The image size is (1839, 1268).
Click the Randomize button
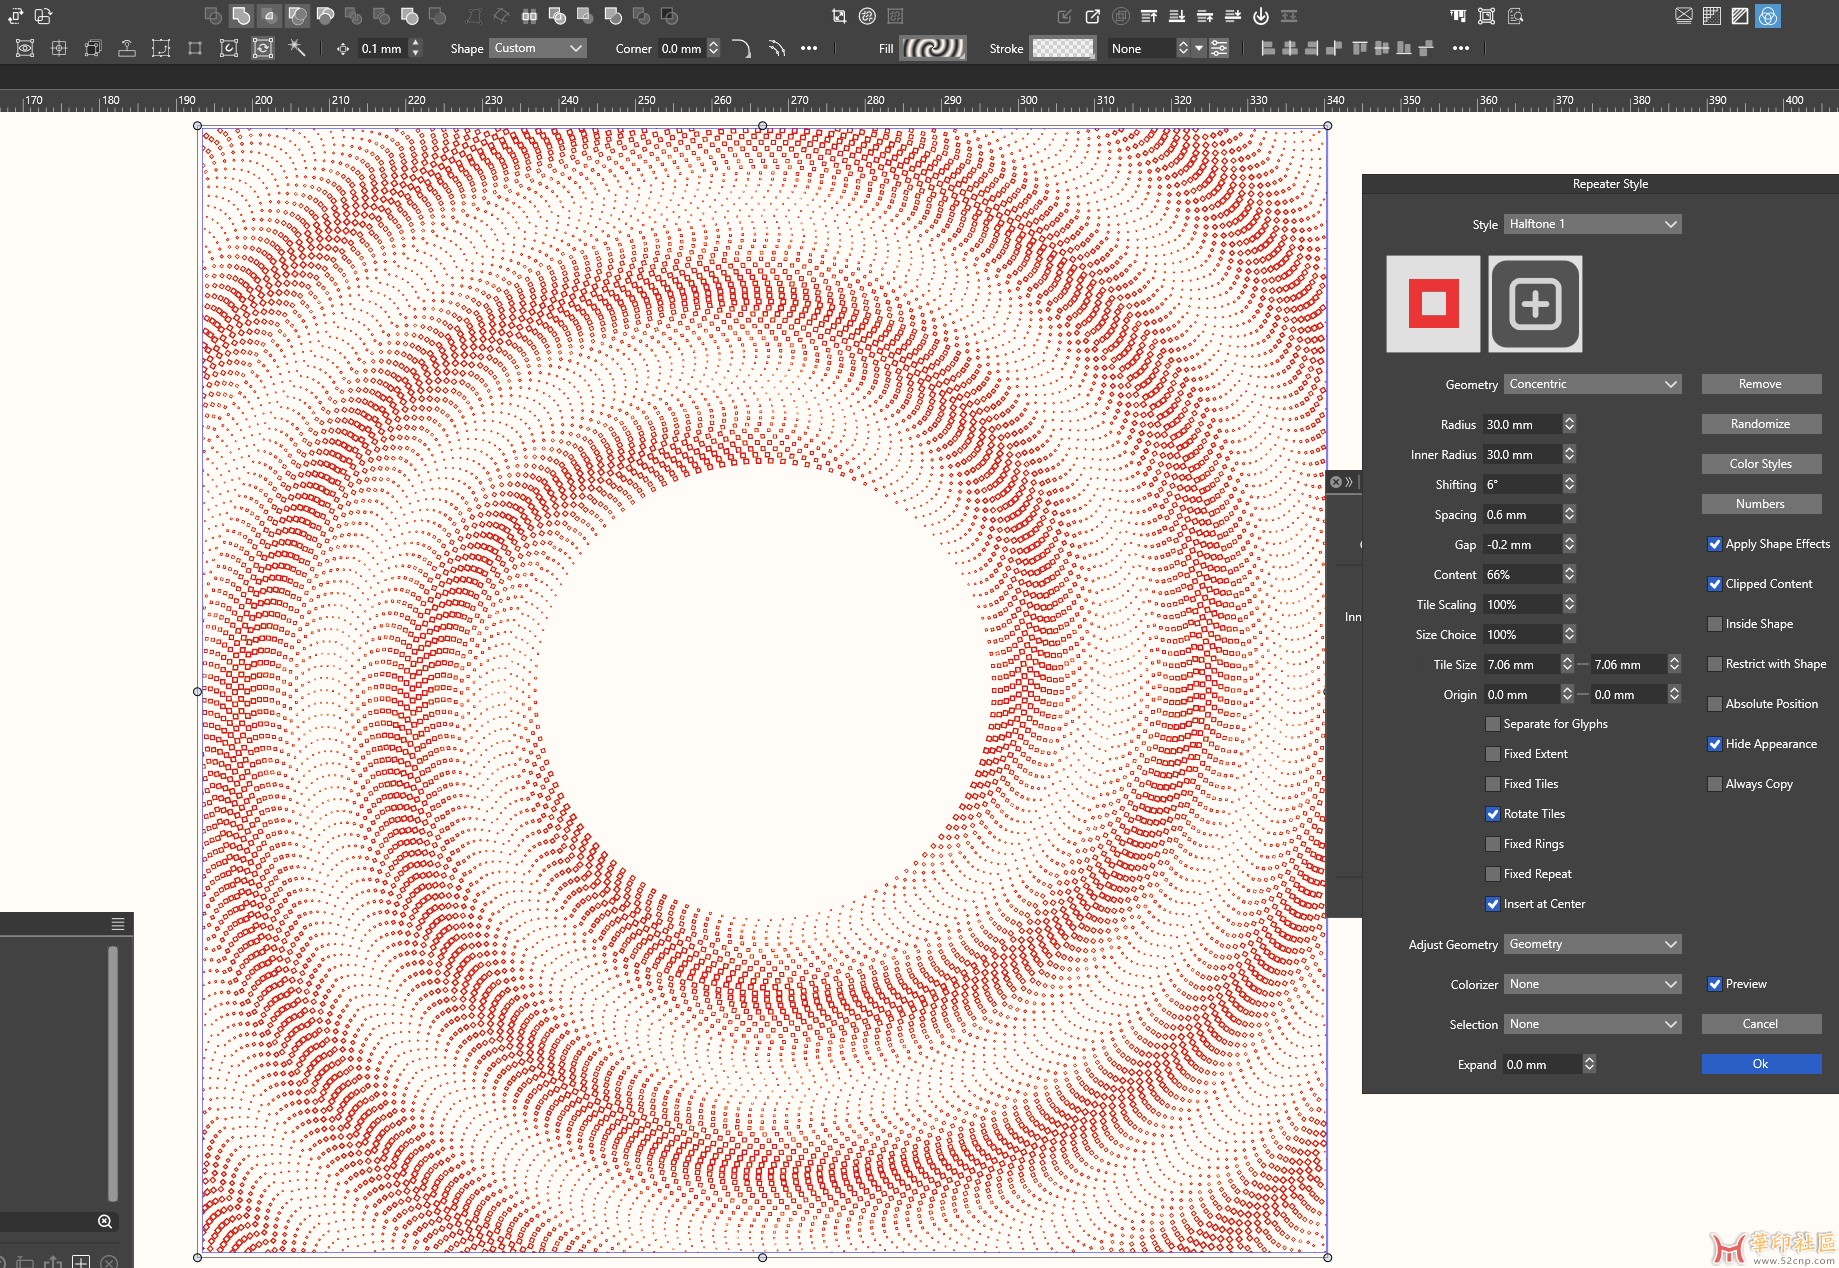tap(1761, 424)
